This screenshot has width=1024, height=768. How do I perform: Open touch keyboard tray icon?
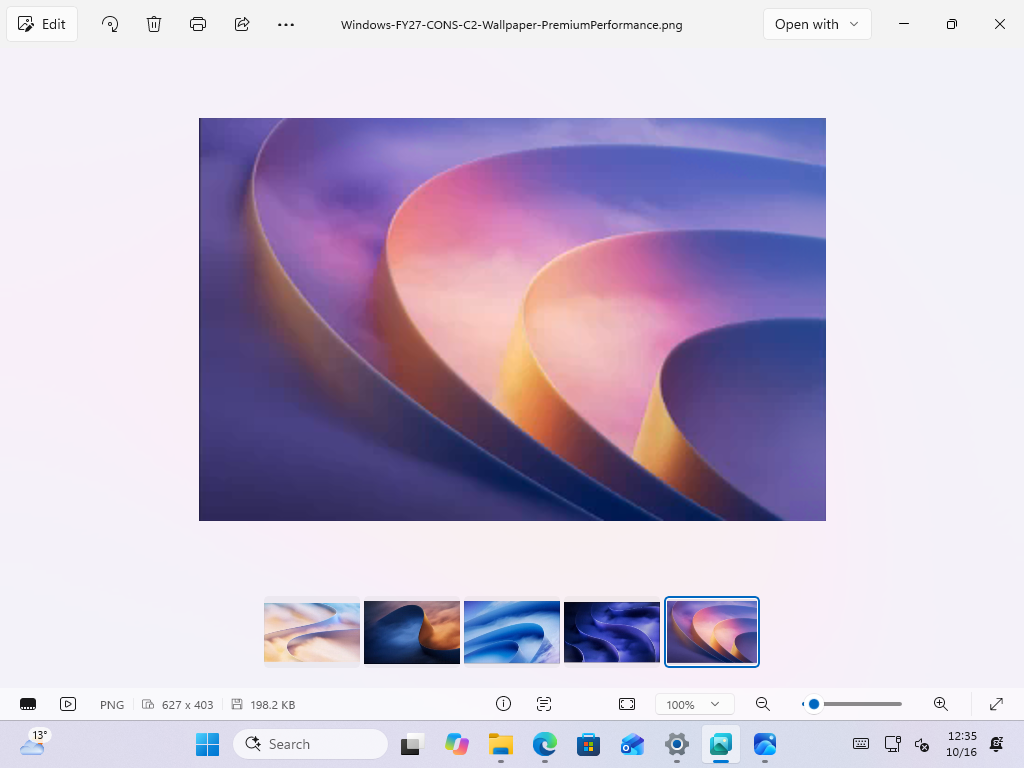pyautogui.click(x=861, y=744)
